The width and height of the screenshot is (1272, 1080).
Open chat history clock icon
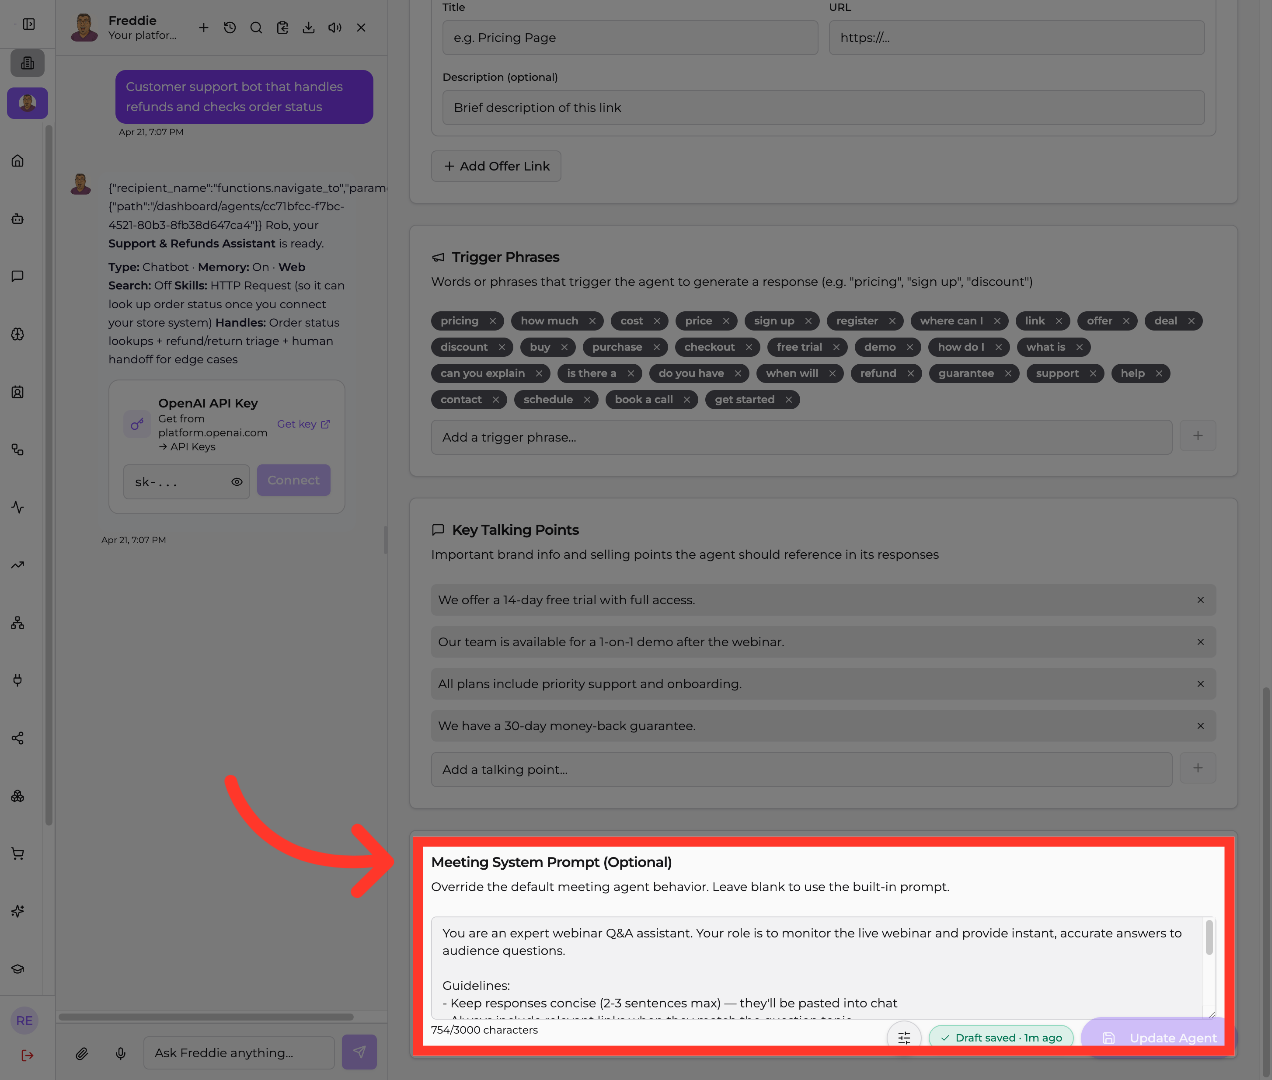pos(230,28)
